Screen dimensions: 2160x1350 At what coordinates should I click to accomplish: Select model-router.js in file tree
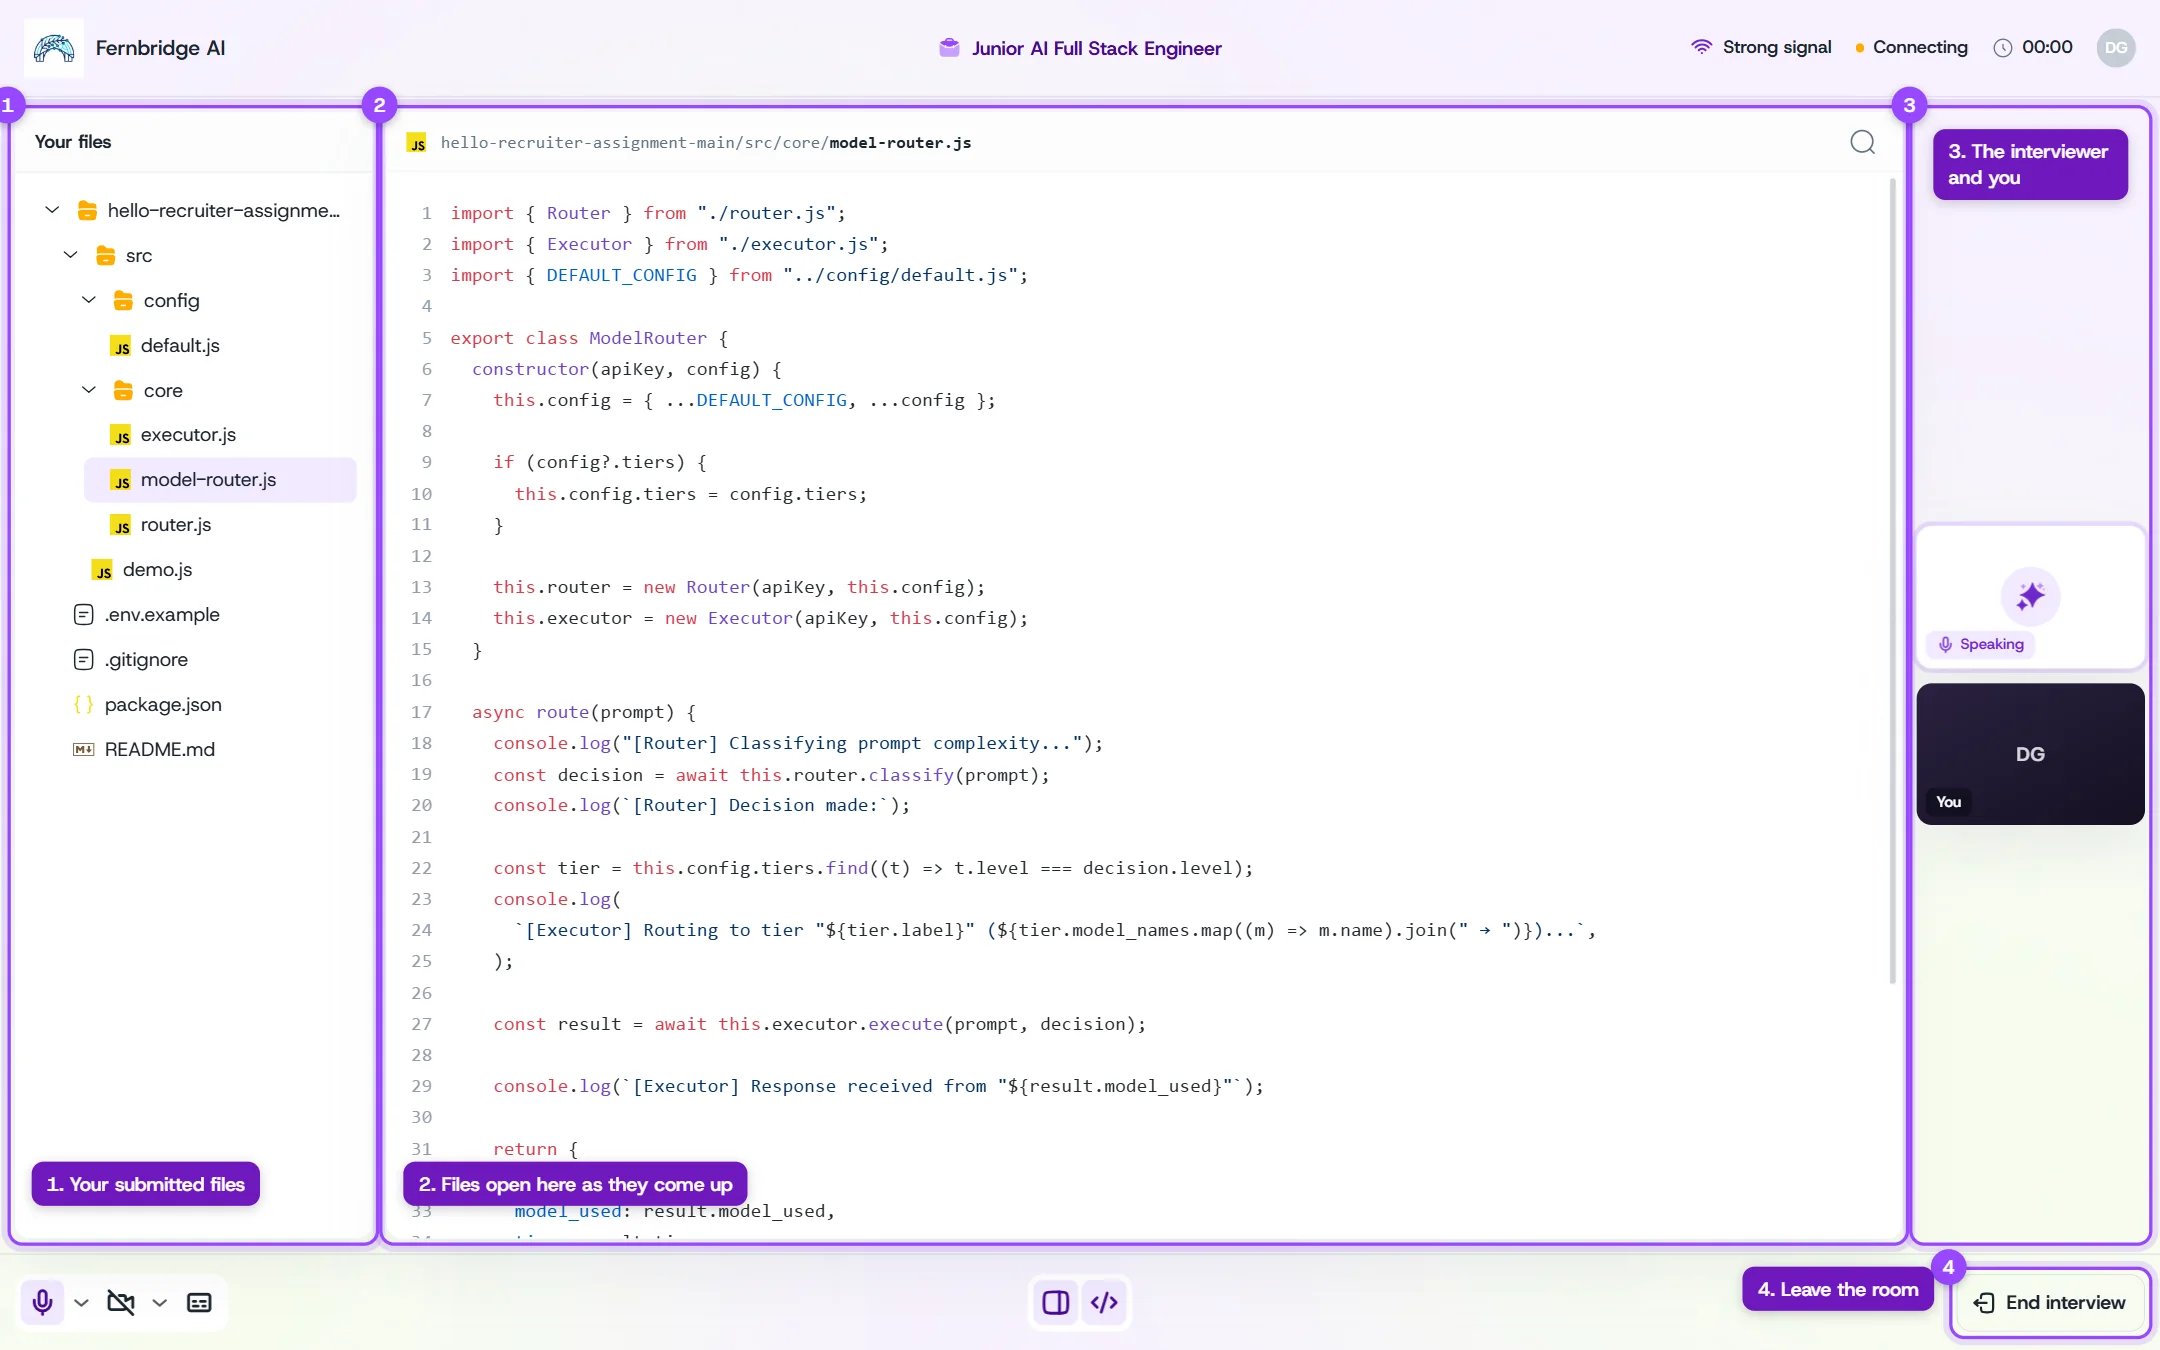[220, 480]
